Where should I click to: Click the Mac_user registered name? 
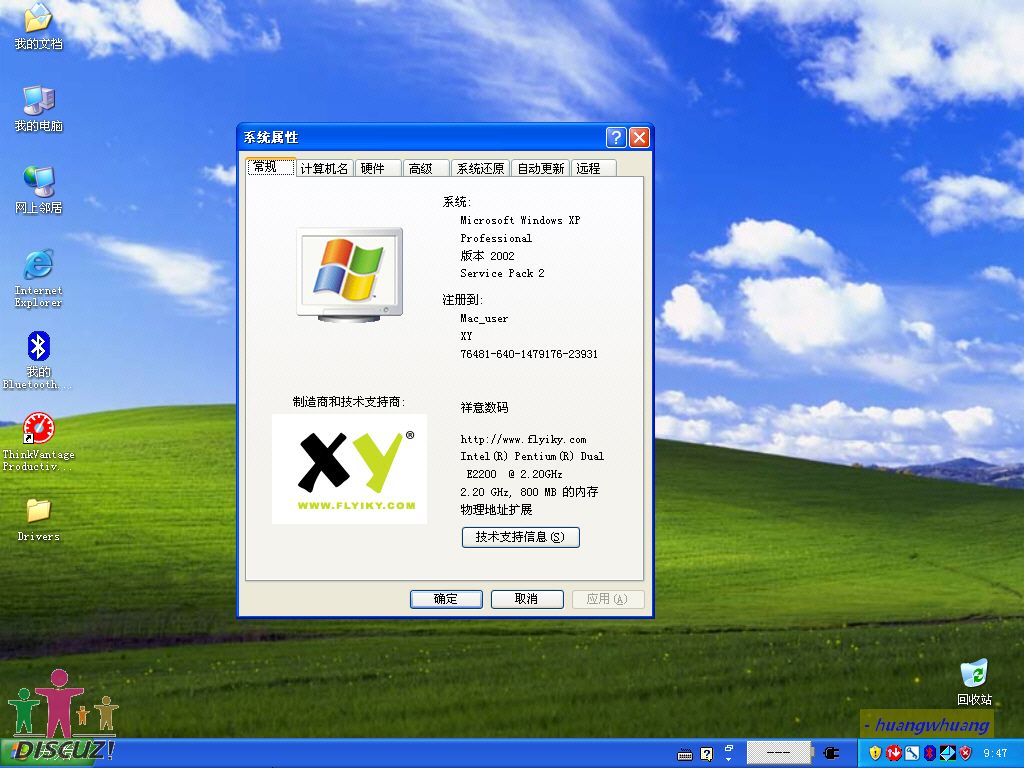484,319
